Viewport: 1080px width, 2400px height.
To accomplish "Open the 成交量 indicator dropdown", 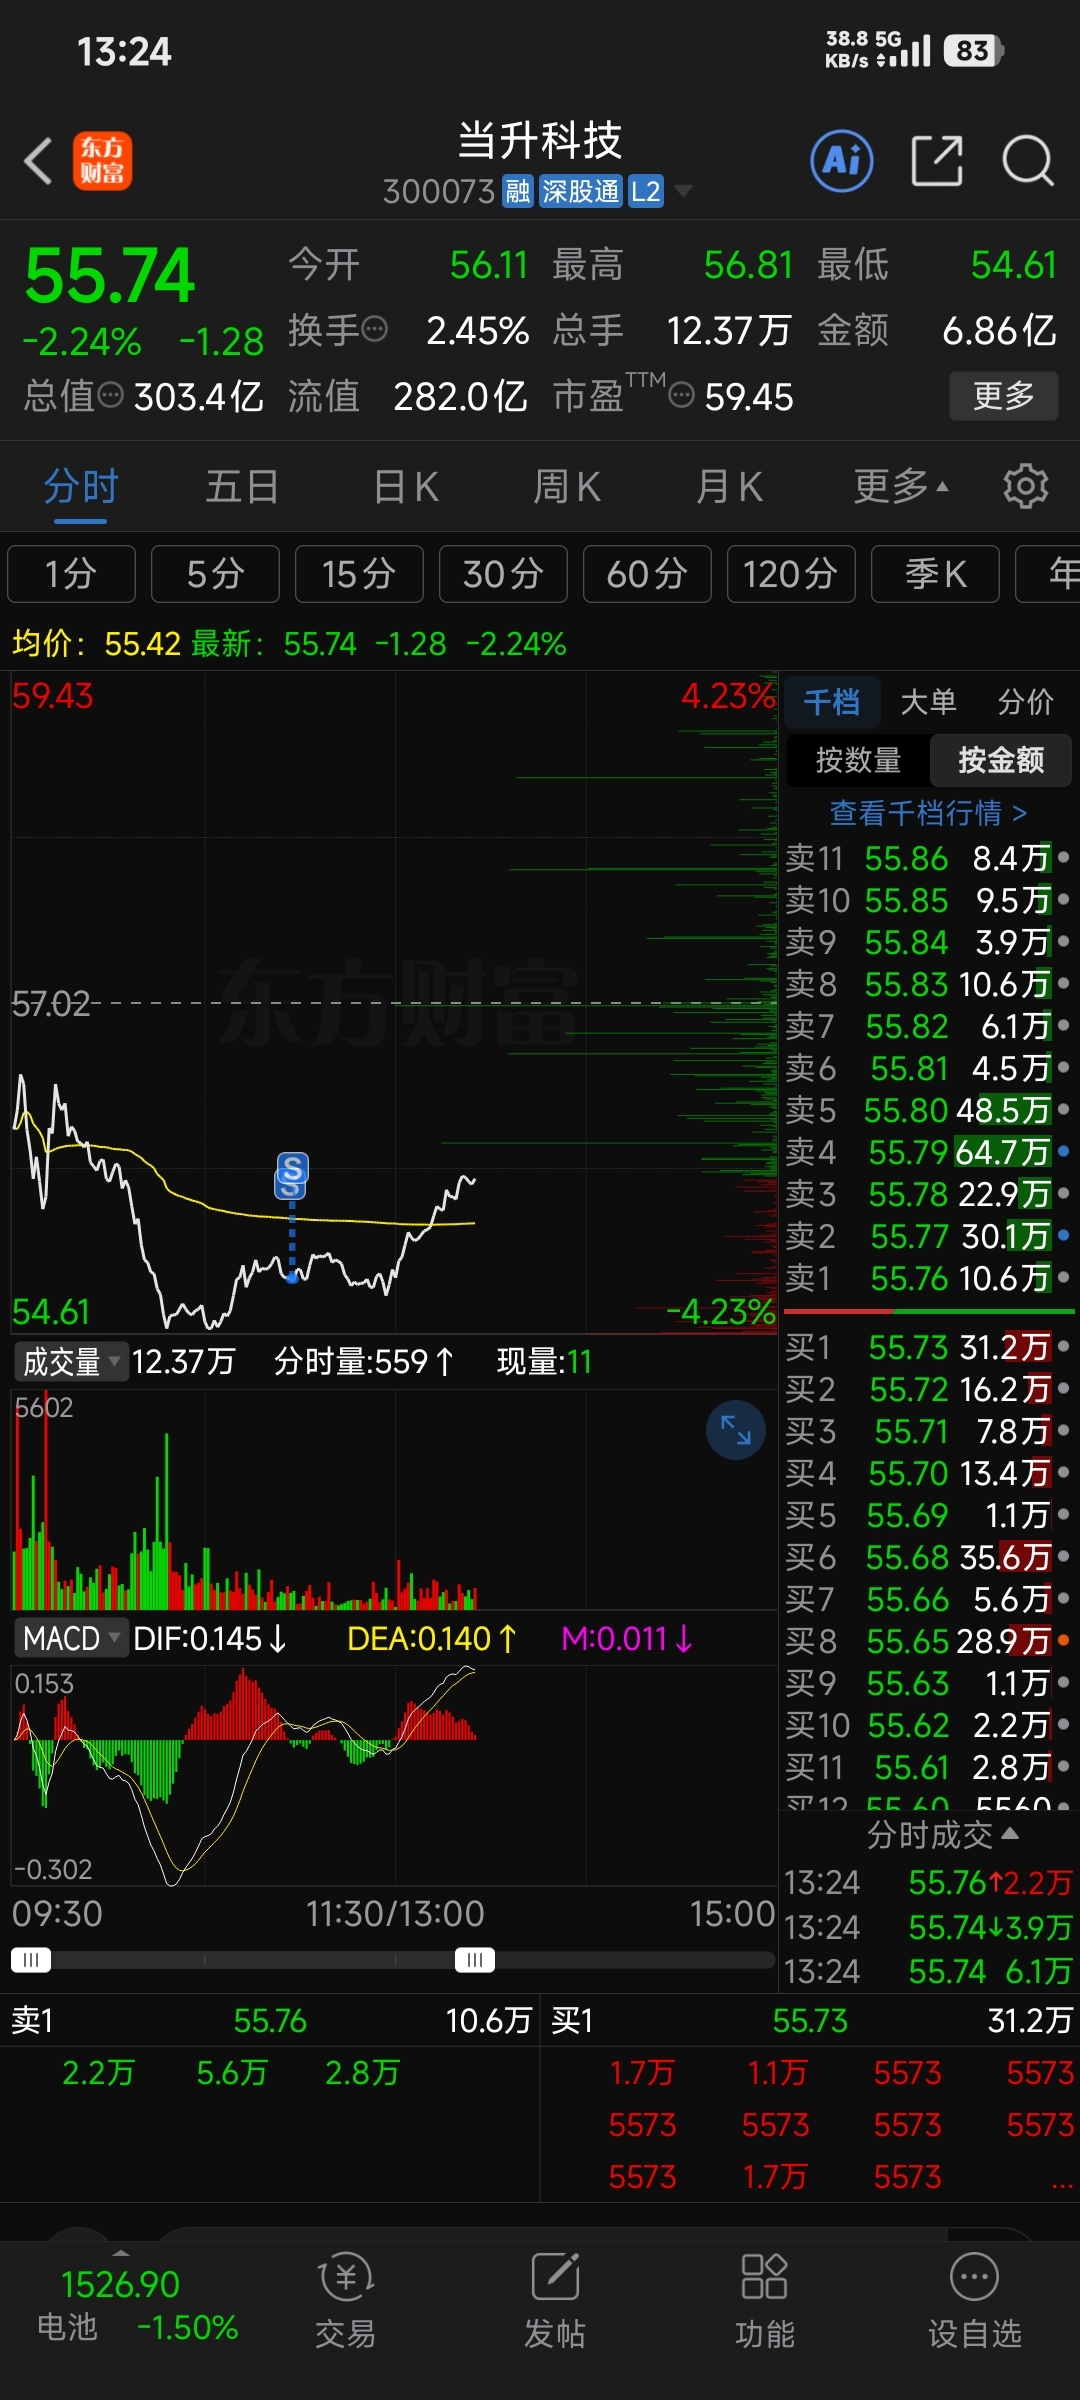I will pos(71,1361).
